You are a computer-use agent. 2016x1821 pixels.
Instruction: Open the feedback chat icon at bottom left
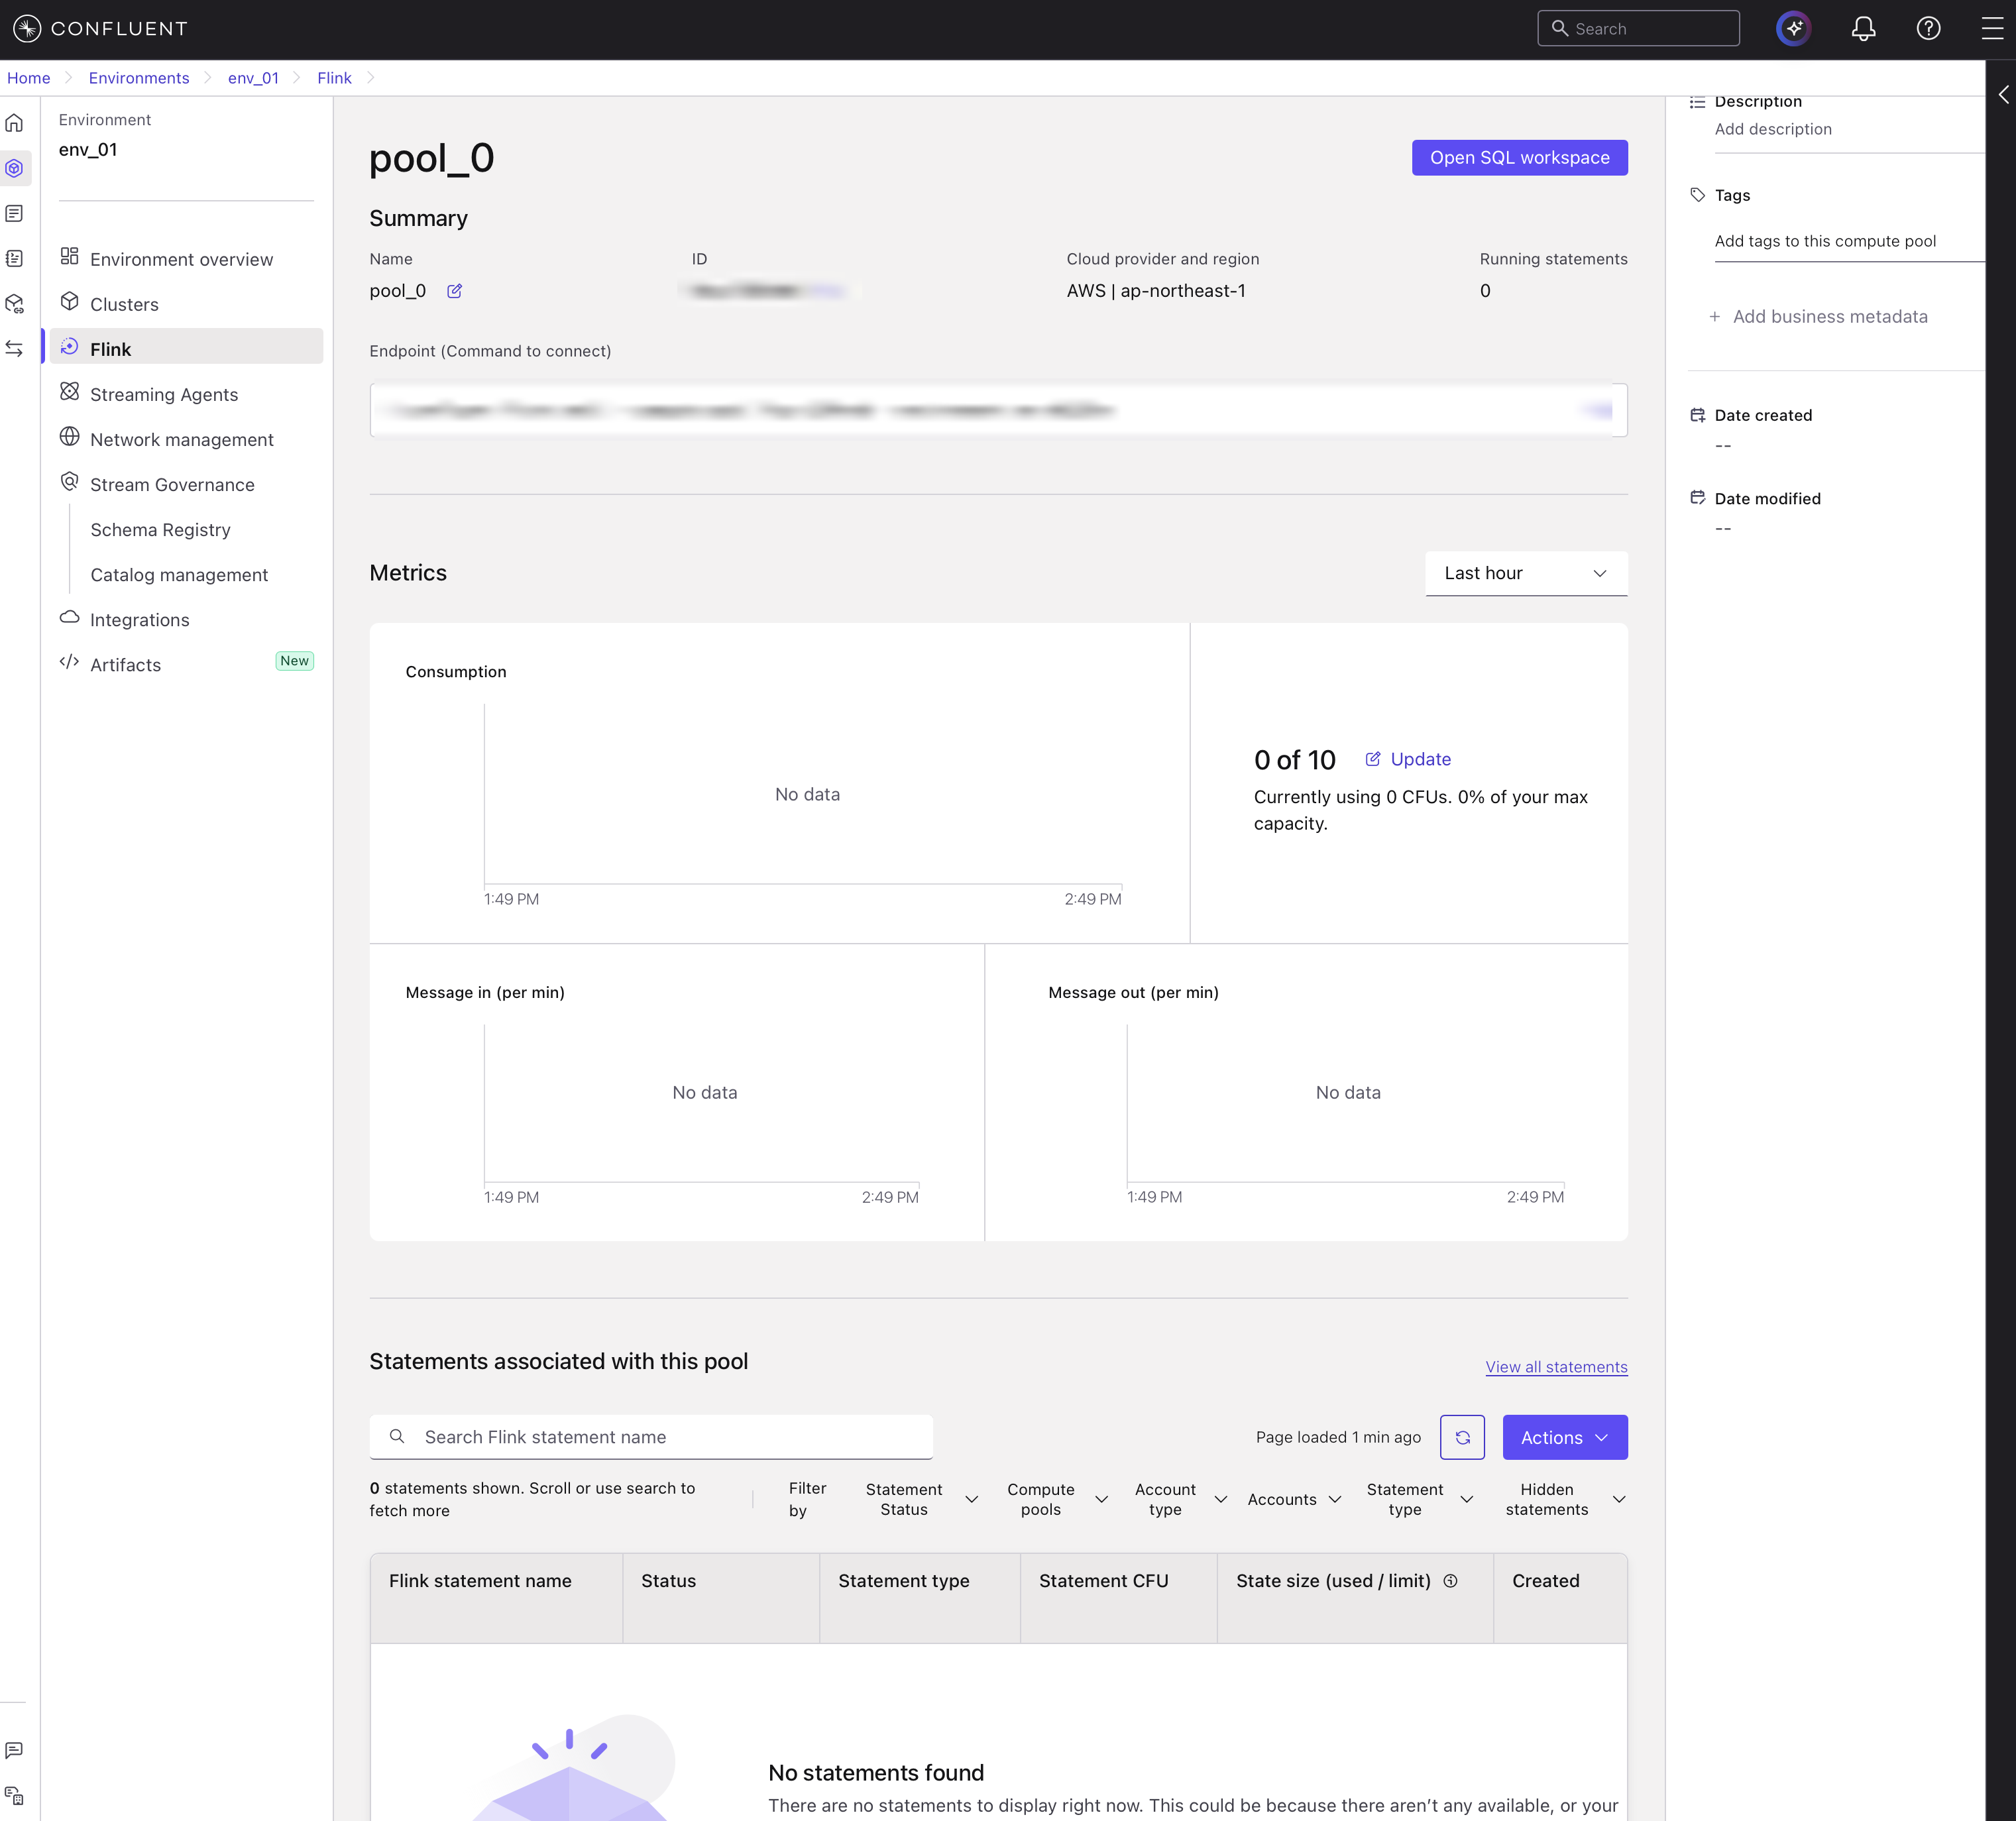pos(14,1750)
